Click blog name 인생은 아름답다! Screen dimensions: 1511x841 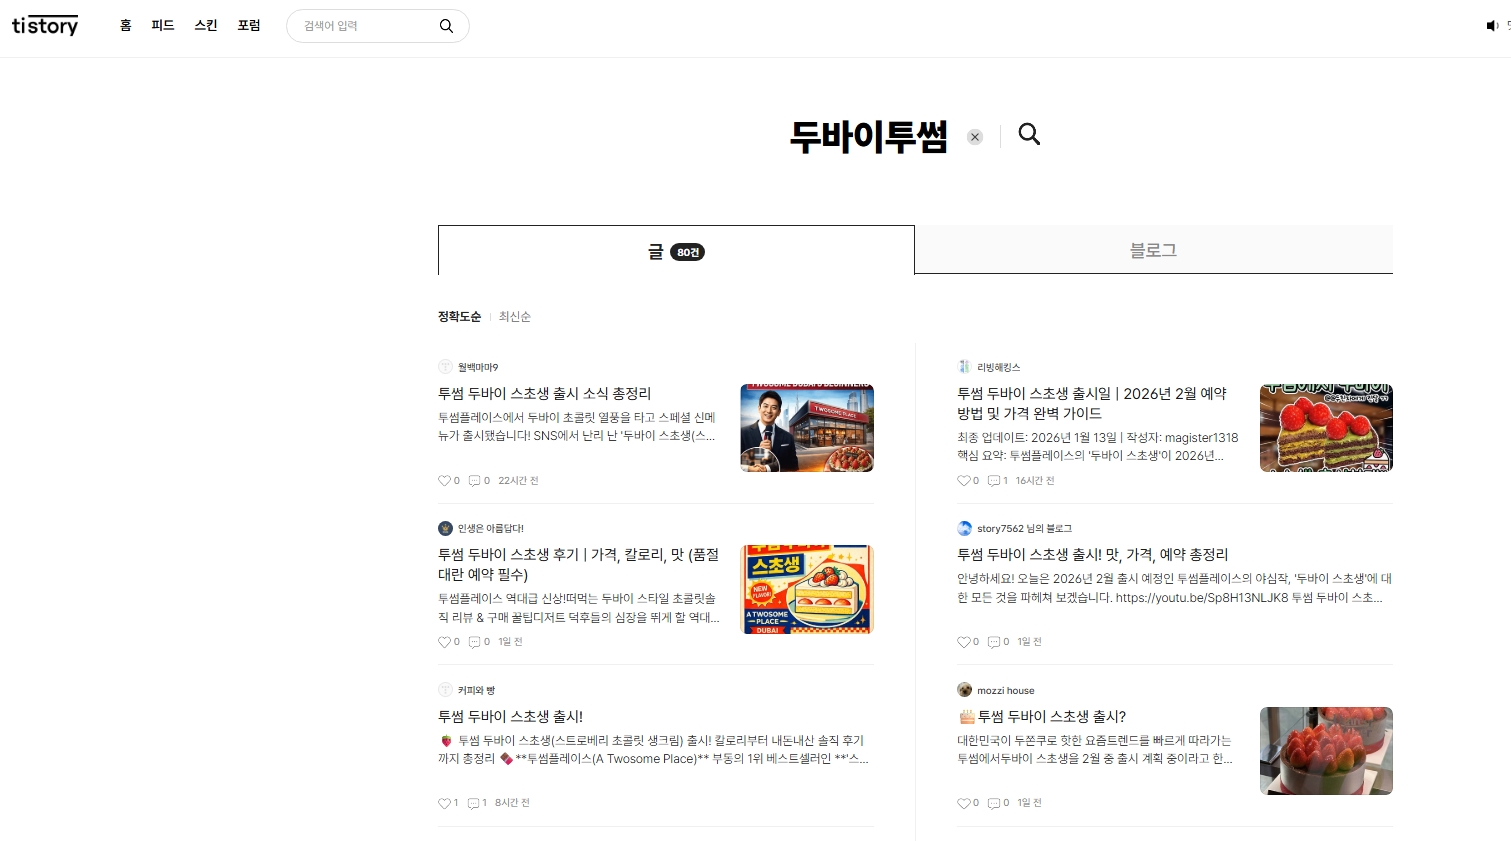pos(491,529)
